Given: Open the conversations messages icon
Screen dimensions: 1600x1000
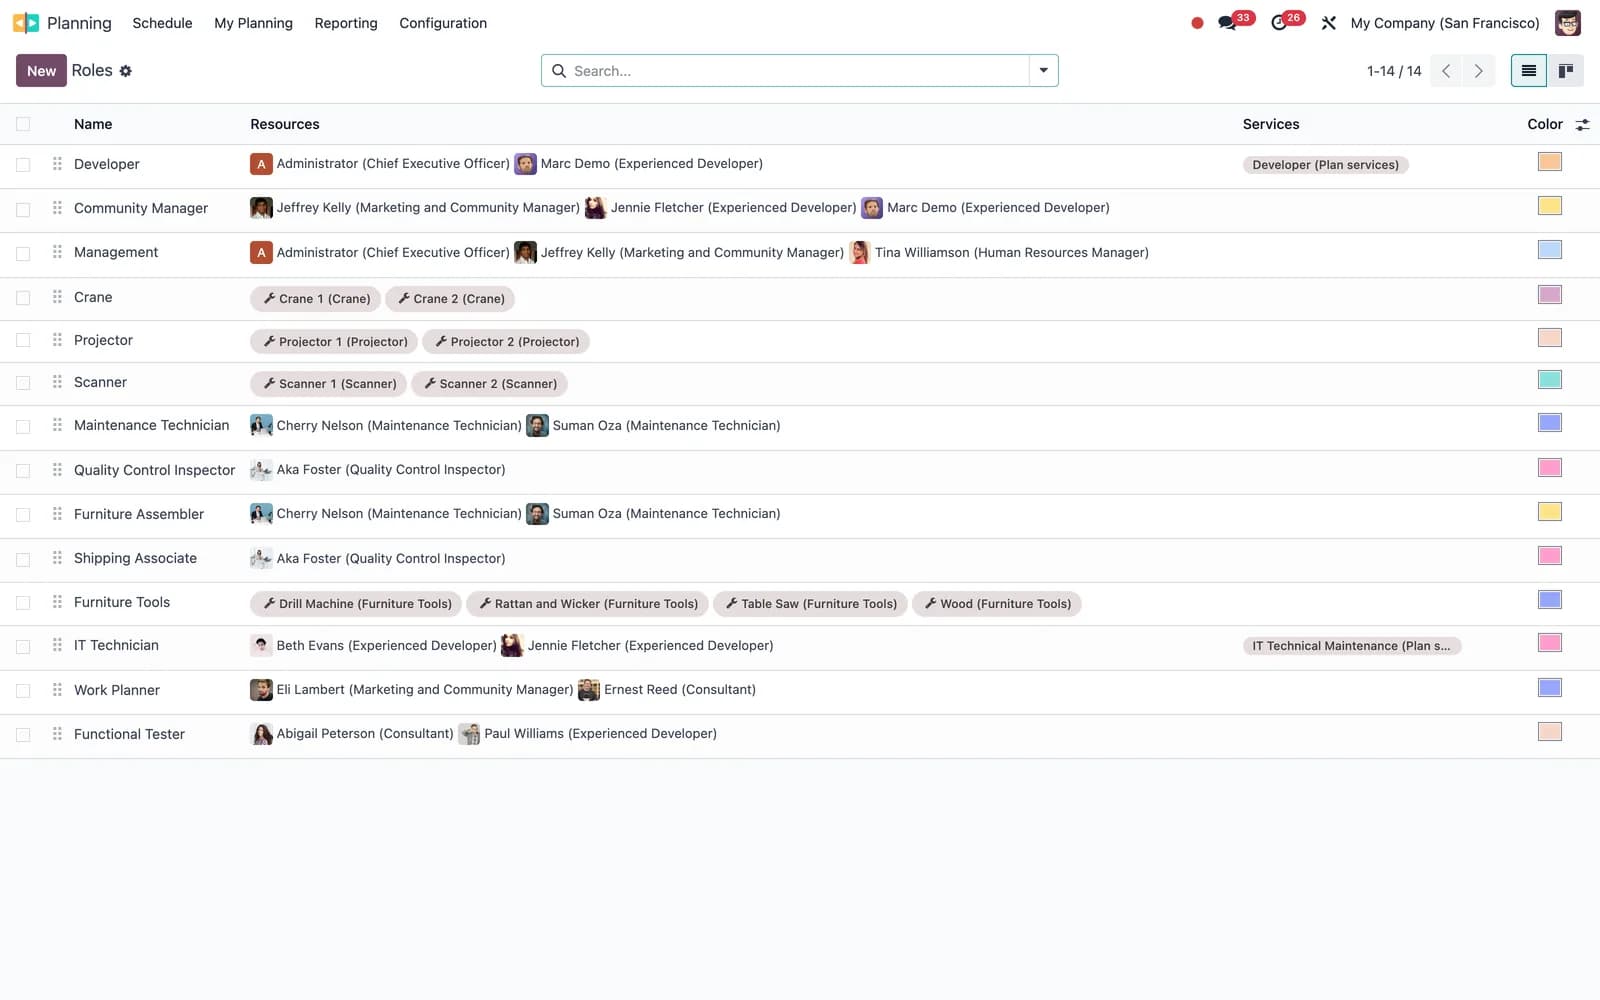Looking at the screenshot, I should 1227,23.
